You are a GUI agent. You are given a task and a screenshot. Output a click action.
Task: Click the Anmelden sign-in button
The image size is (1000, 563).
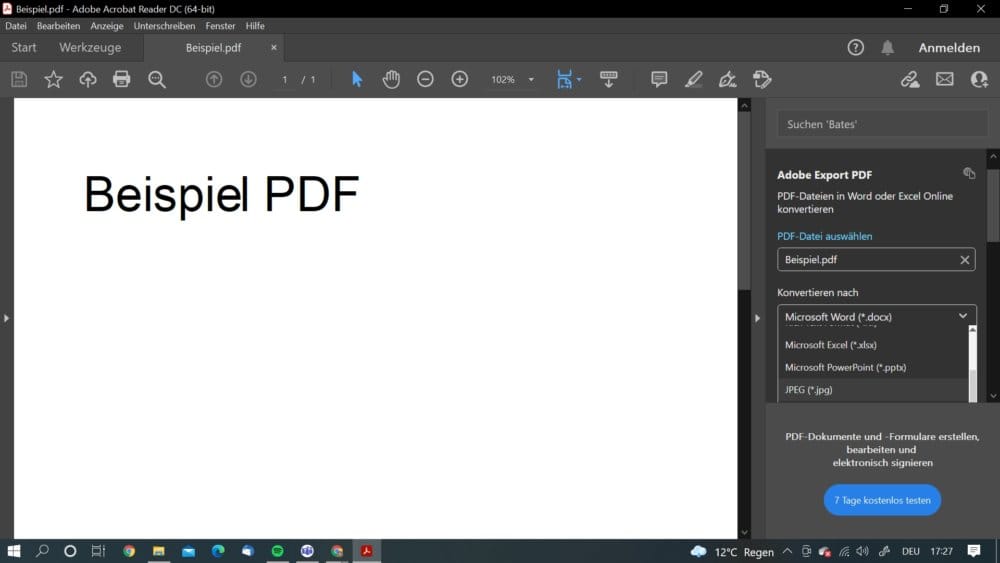(949, 48)
